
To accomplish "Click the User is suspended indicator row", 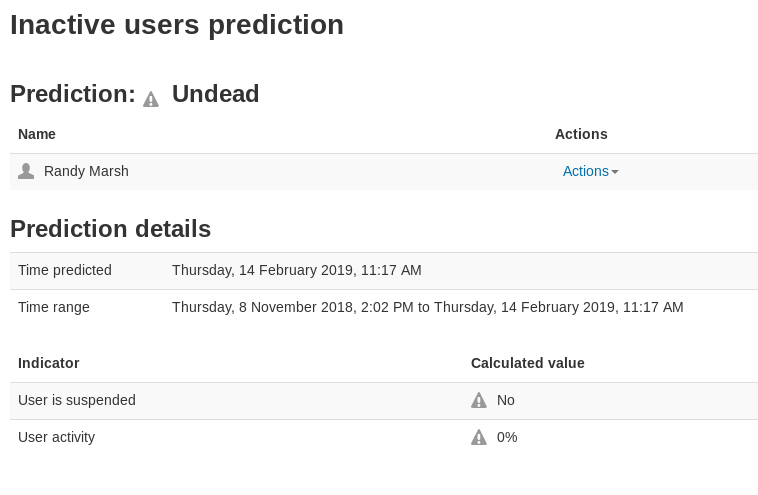I will [x=384, y=401].
